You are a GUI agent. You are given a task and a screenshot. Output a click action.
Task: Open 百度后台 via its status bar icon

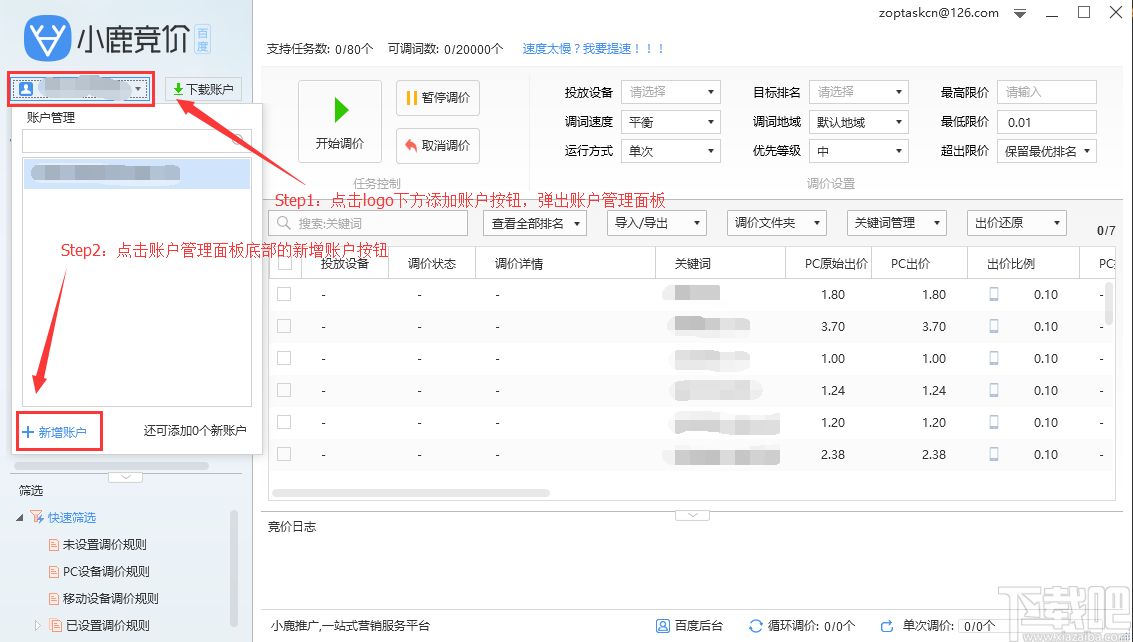coord(662,625)
